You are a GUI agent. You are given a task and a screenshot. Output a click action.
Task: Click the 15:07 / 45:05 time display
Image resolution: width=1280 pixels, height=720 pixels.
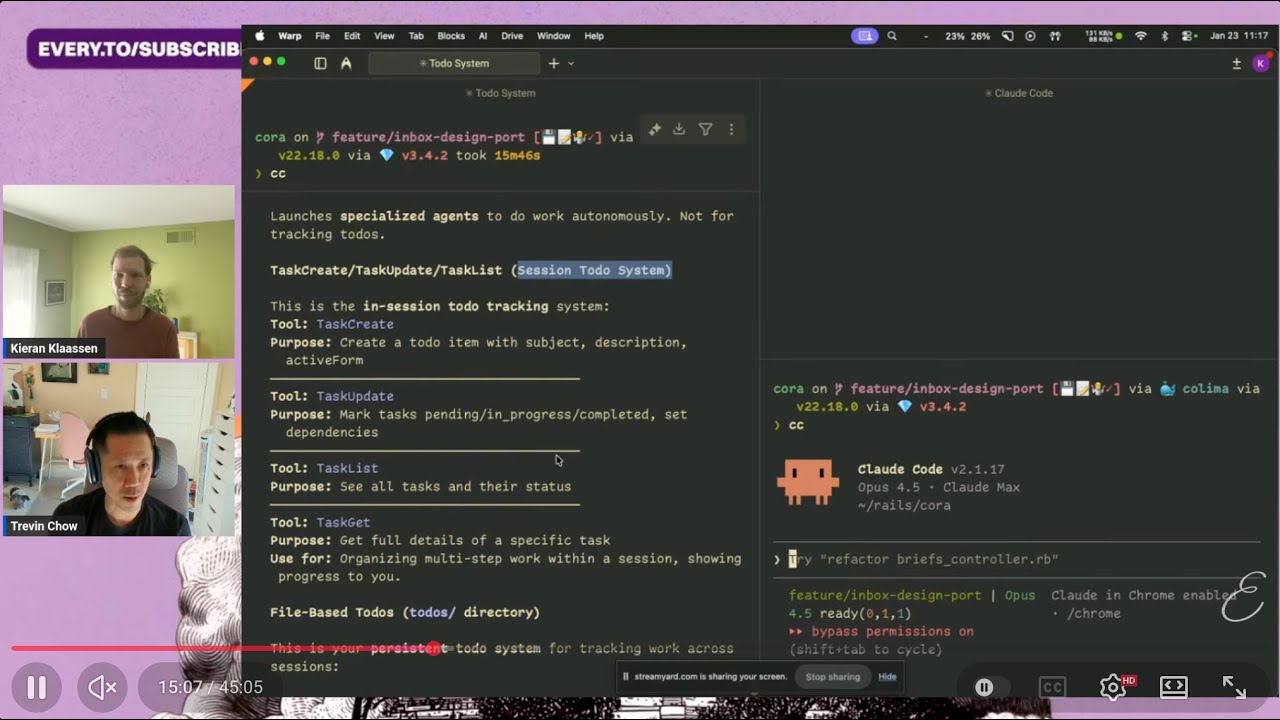210,687
